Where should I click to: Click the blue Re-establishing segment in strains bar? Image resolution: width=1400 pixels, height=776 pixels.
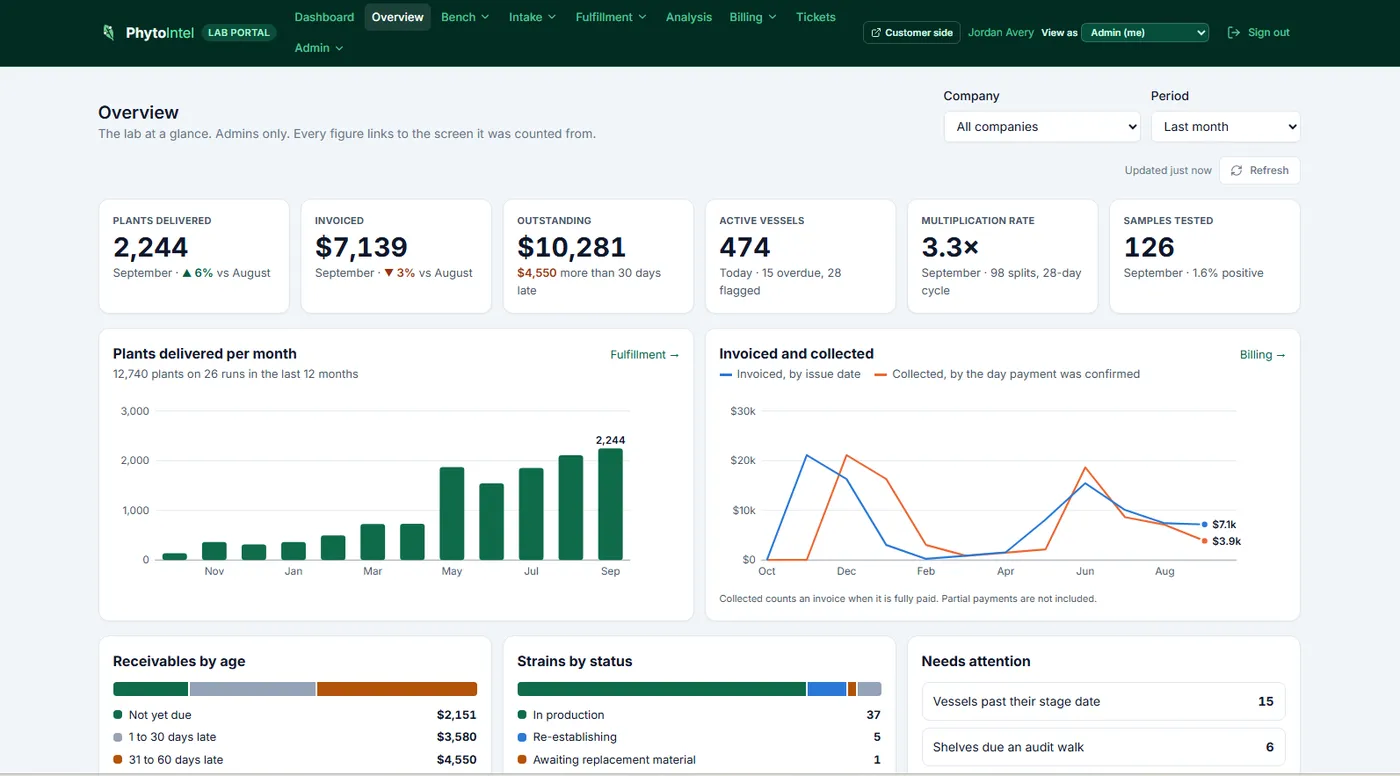click(x=827, y=689)
